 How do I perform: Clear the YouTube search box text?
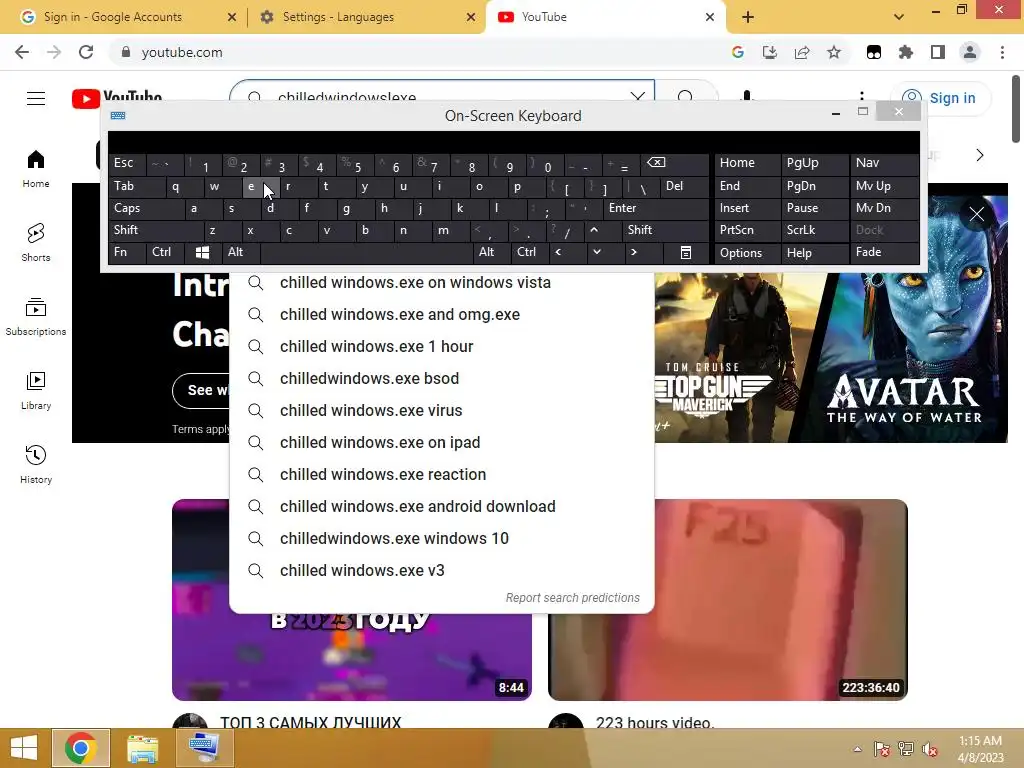coord(637,97)
